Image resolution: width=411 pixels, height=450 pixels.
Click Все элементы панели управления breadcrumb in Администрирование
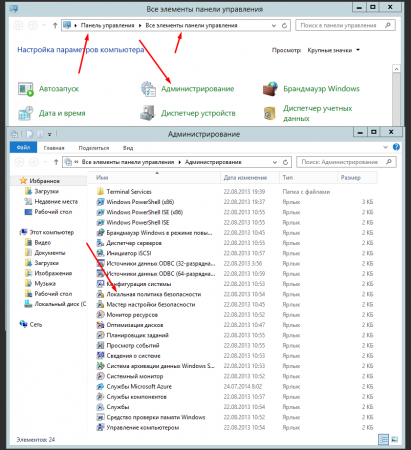click(128, 162)
